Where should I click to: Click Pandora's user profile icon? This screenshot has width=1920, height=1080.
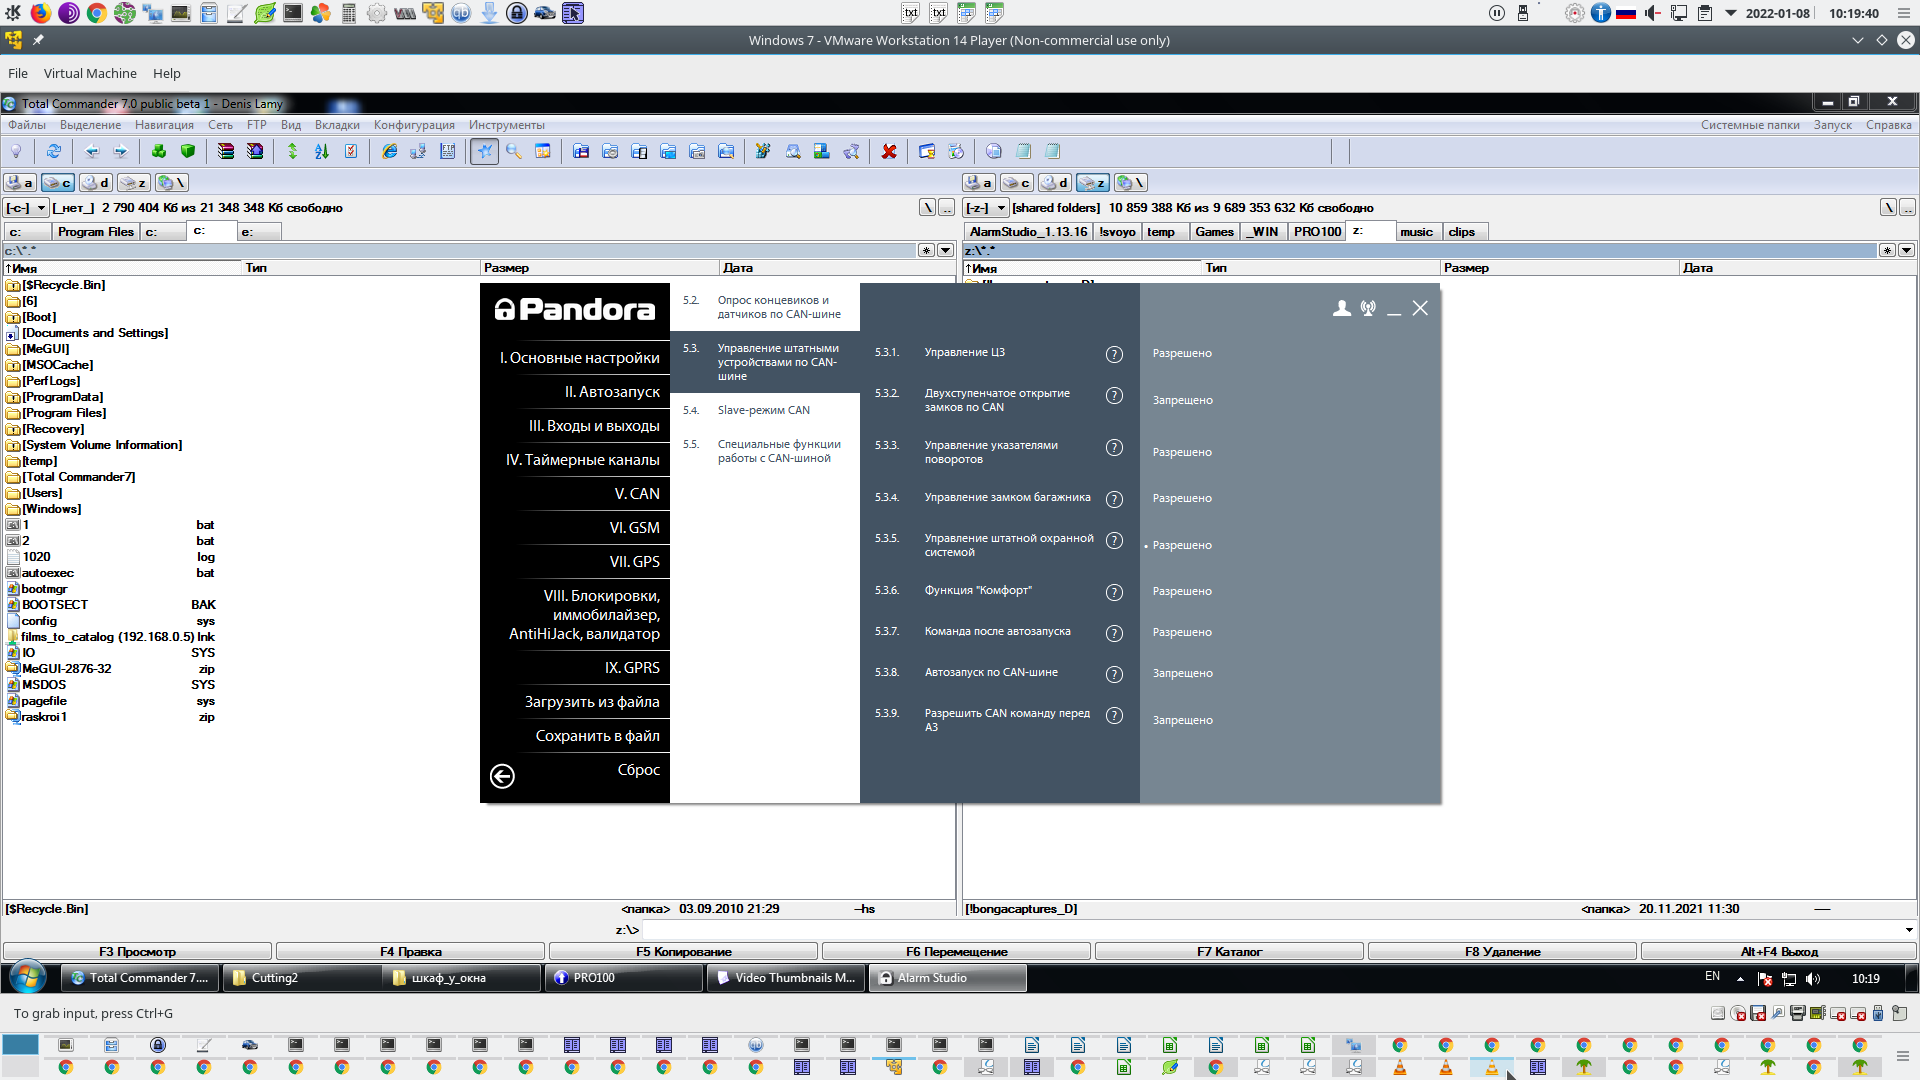[1341, 308]
